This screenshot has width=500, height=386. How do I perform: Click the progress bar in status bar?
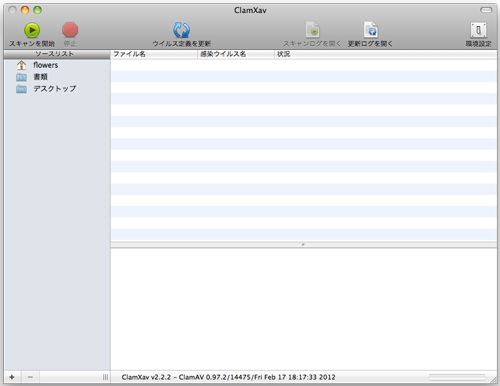click(x=457, y=377)
